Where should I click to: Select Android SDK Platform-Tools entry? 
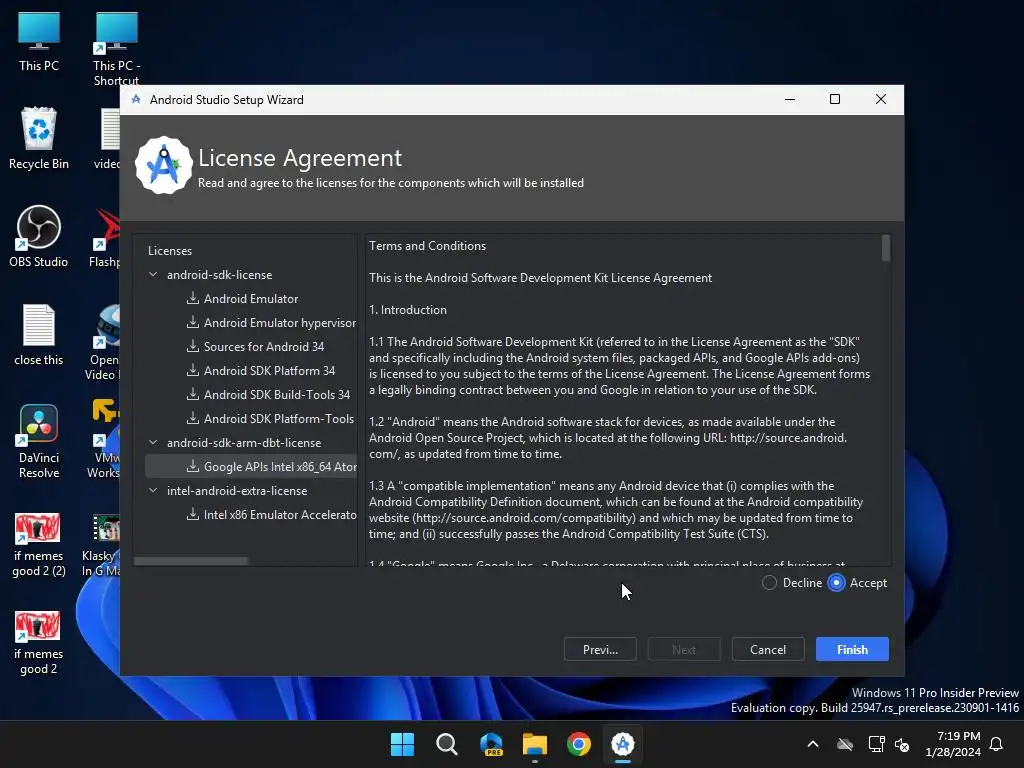[279, 419]
